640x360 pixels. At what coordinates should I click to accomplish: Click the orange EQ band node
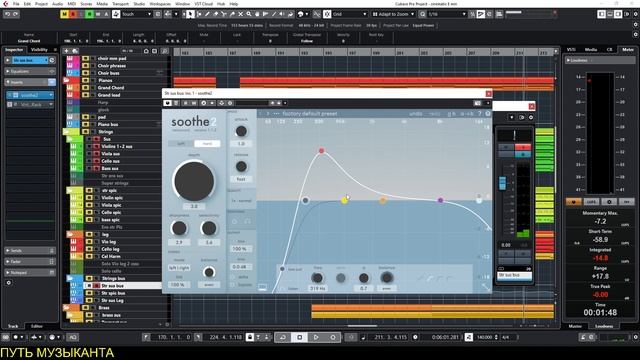tap(383, 200)
